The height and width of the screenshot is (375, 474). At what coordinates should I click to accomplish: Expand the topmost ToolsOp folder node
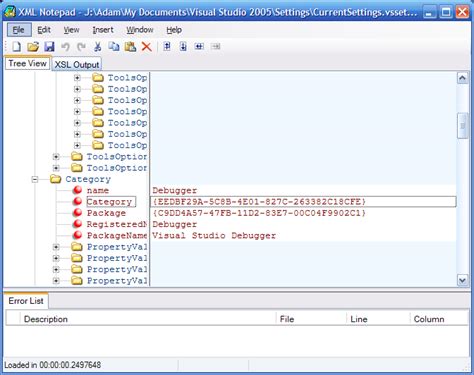point(77,78)
